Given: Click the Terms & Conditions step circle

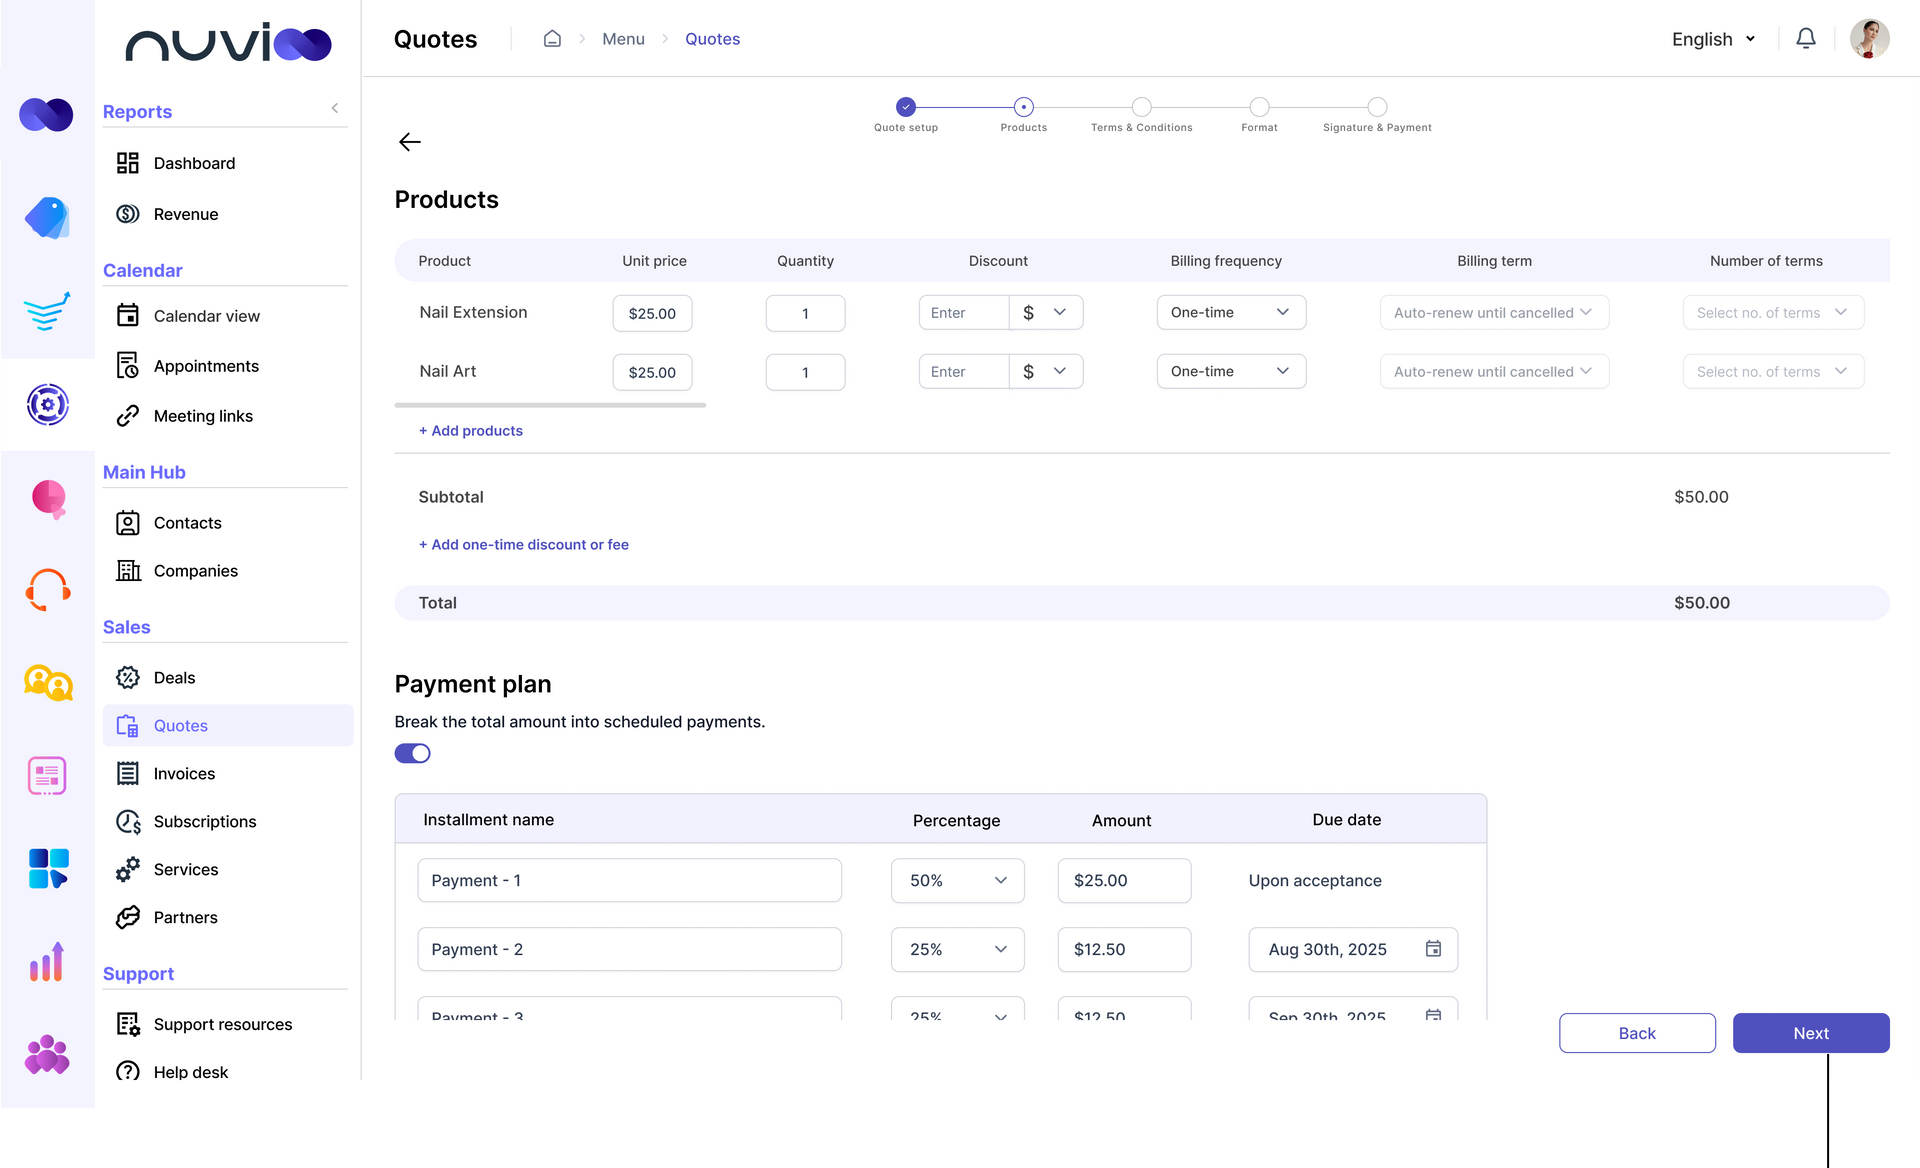Looking at the screenshot, I should [x=1141, y=106].
